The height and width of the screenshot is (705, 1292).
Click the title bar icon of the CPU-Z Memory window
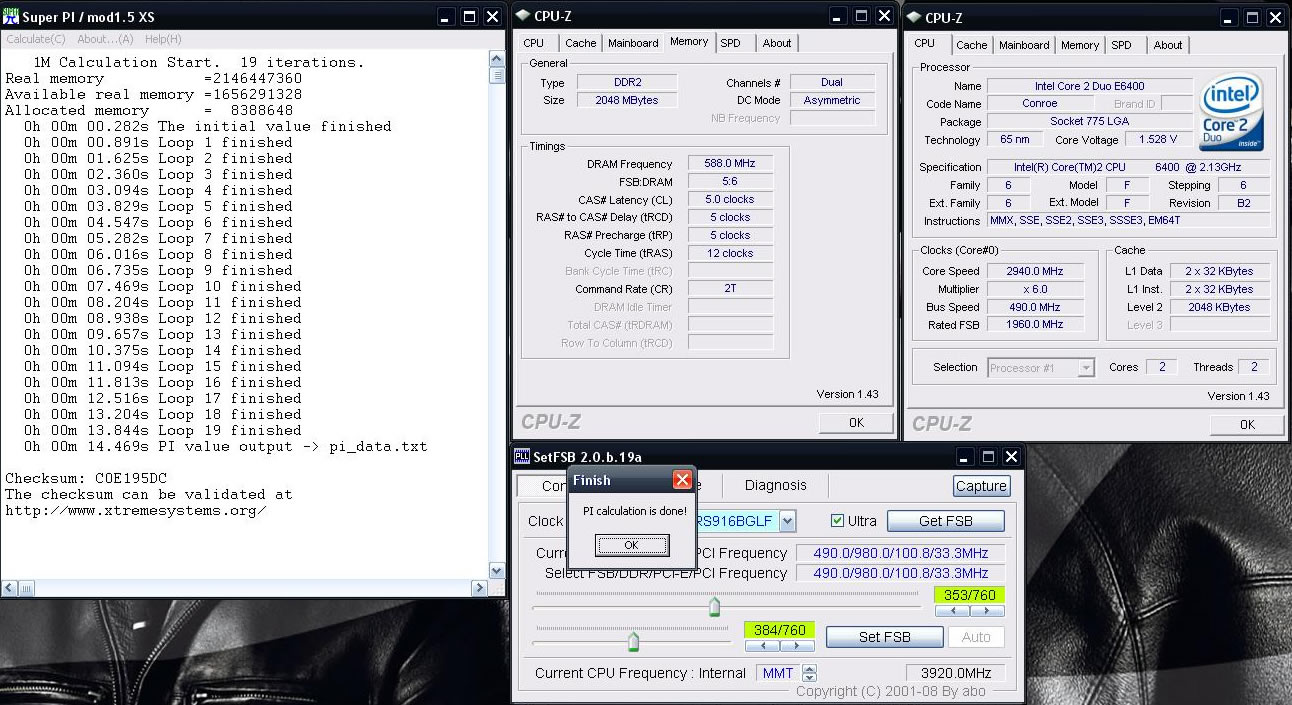pyautogui.click(x=522, y=17)
